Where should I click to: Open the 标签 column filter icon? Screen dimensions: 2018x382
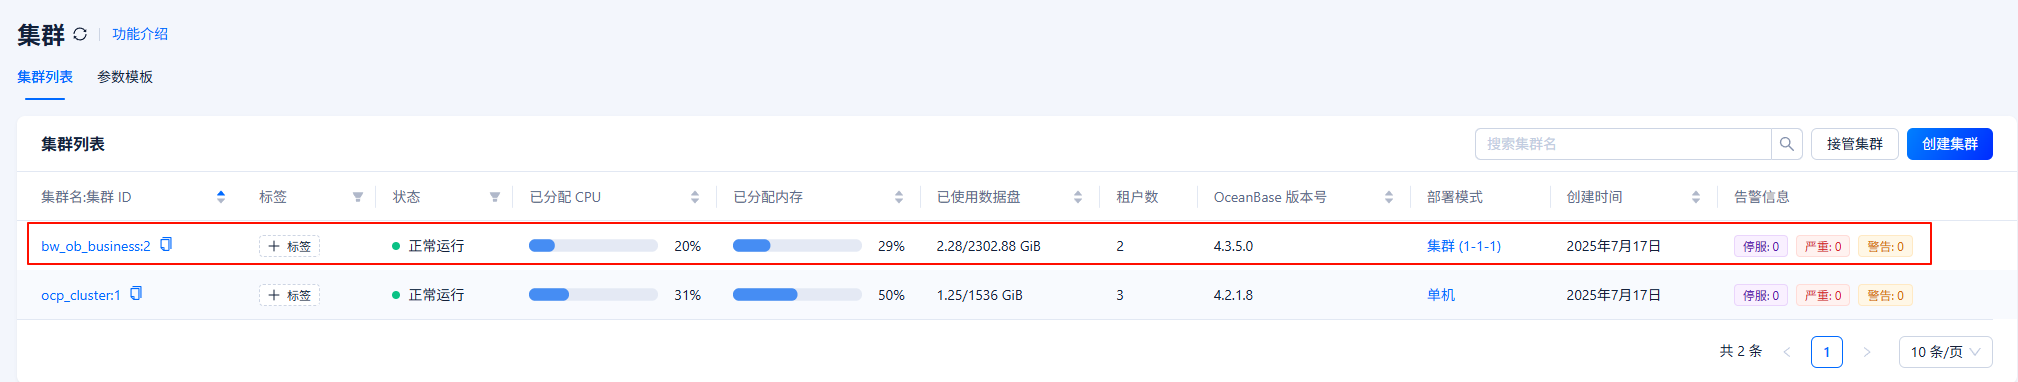[357, 197]
